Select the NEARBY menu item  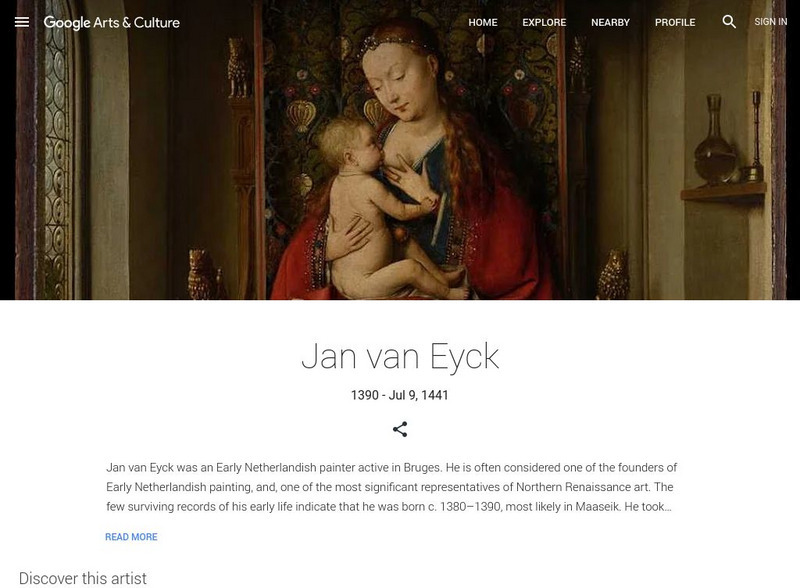pos(610,22)
